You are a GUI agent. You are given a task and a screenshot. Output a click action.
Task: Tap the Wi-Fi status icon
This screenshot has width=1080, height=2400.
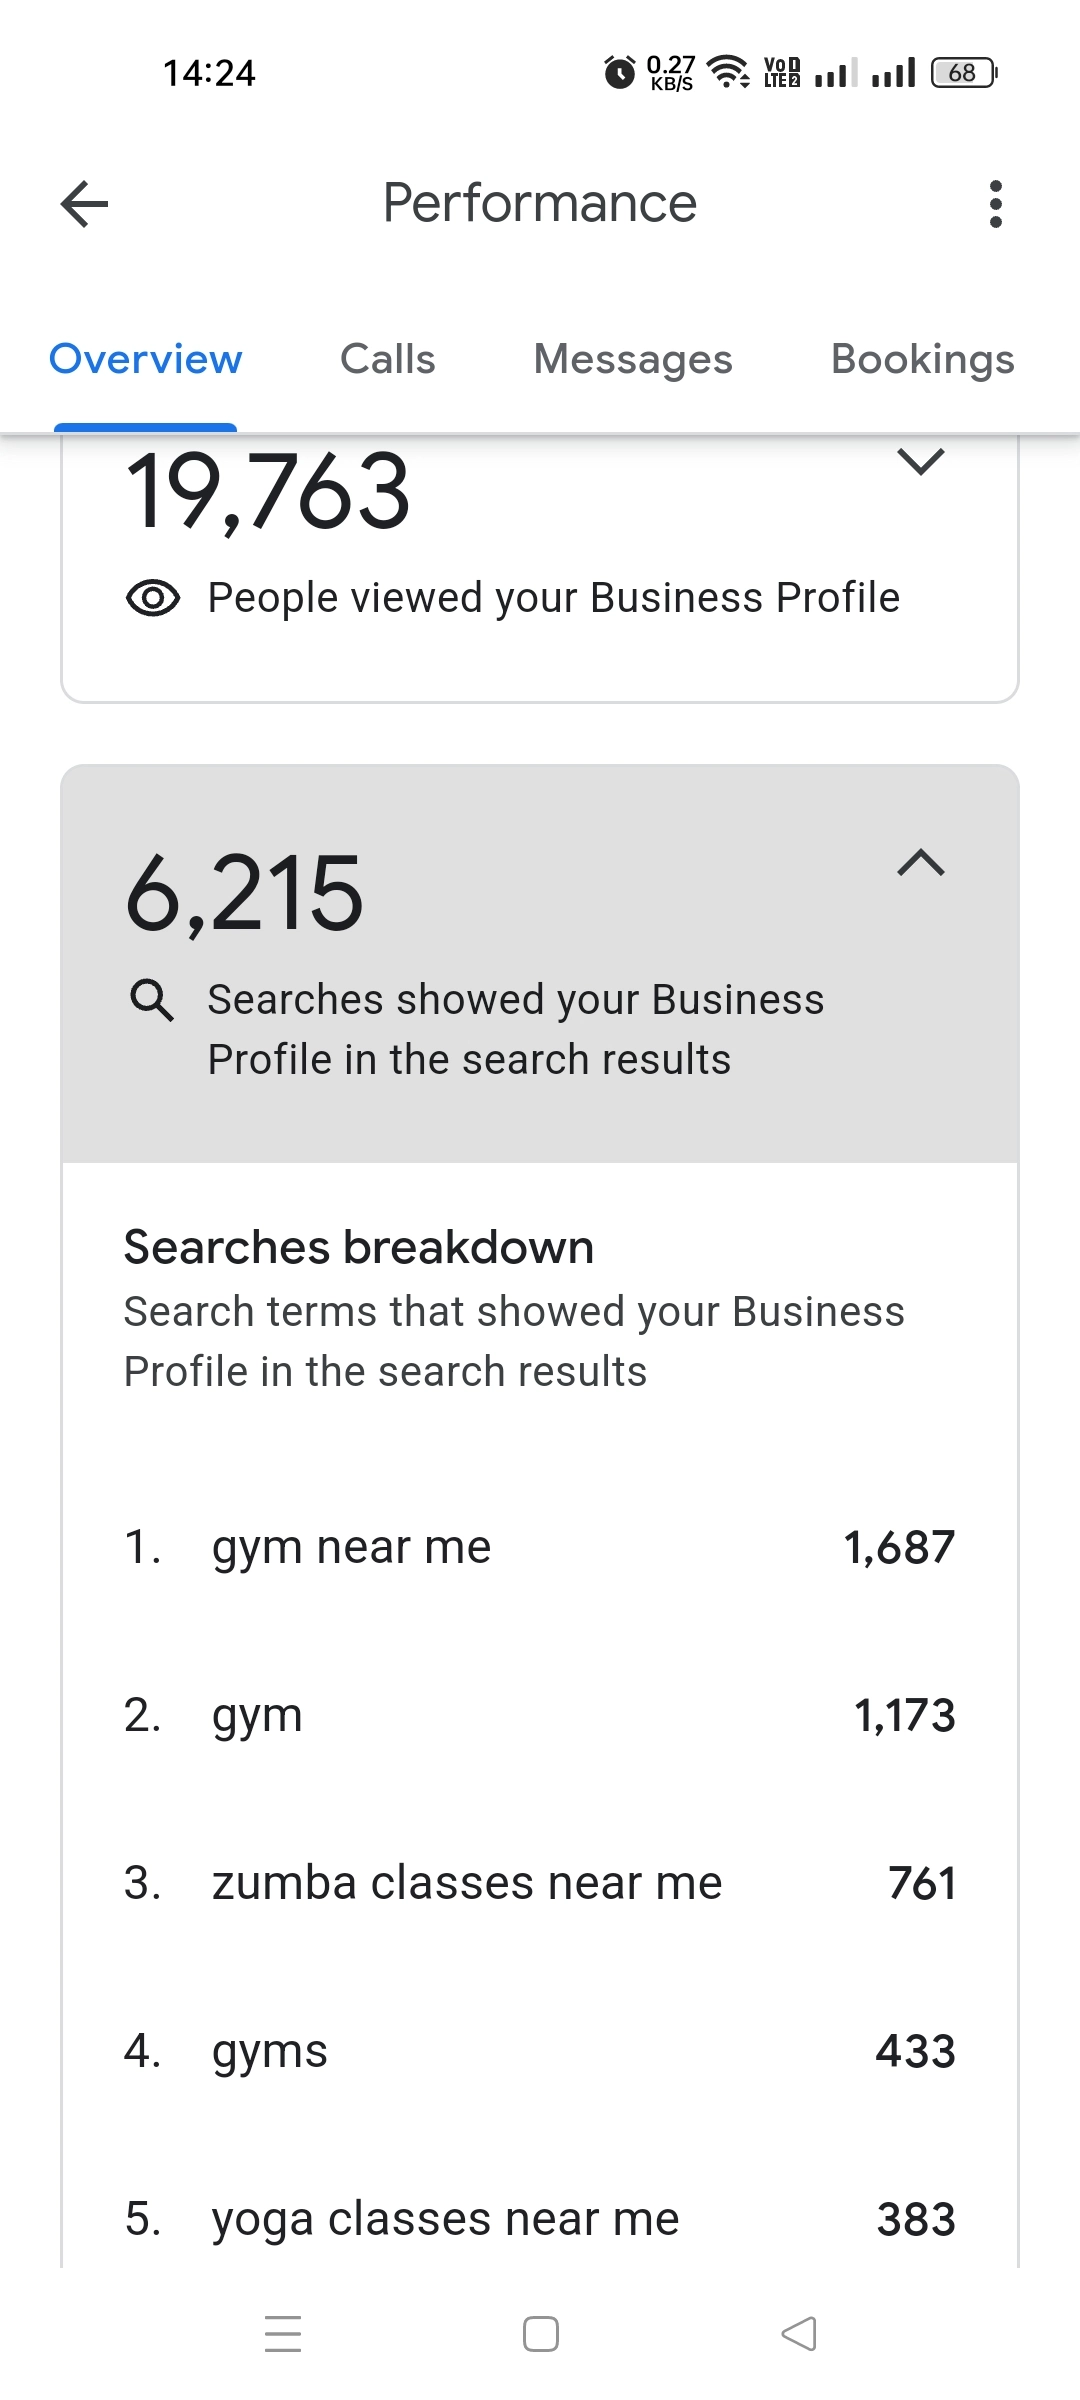728,71
